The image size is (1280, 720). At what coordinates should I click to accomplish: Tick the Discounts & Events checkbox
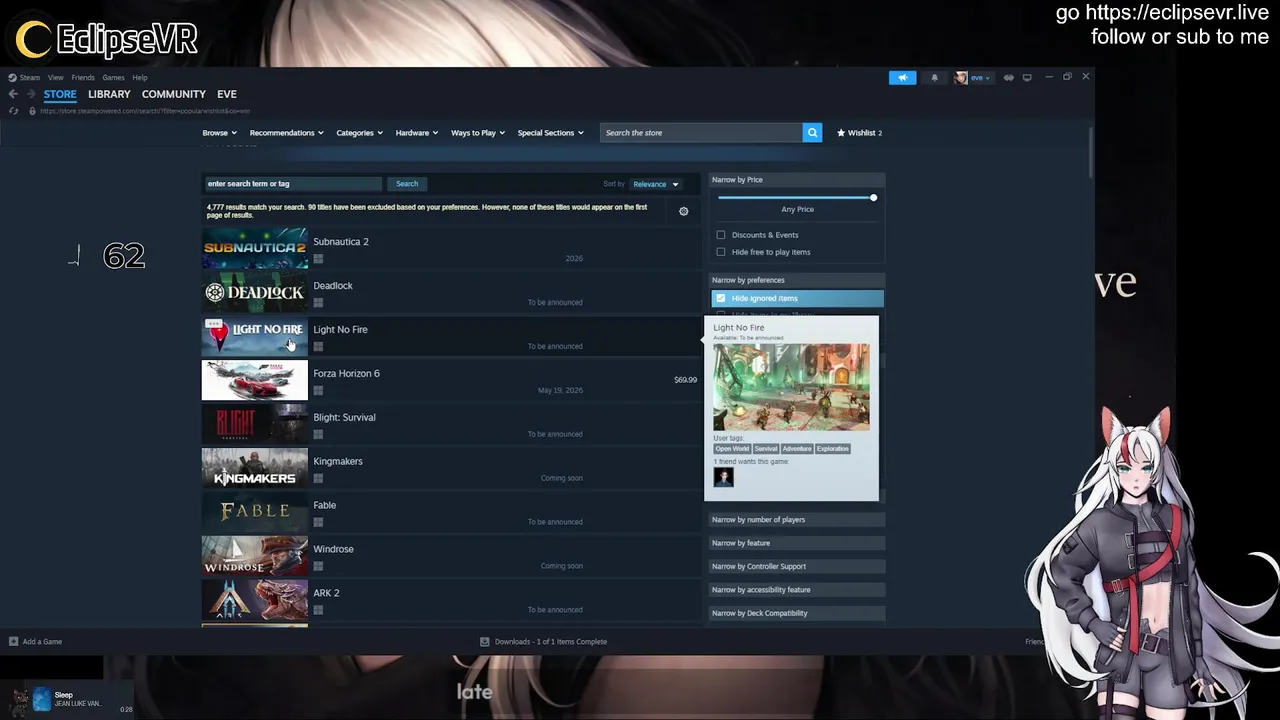pos(721,235)
